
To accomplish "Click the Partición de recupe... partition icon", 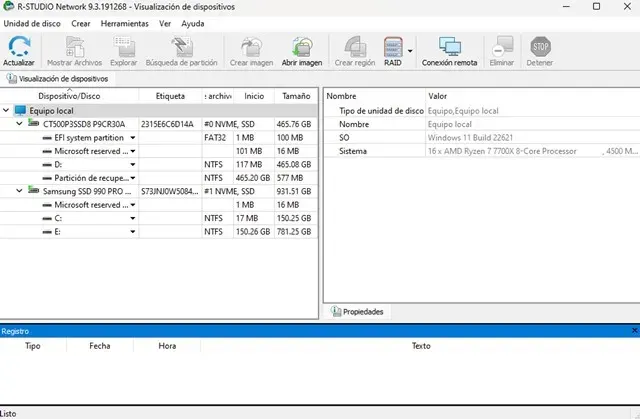I will coord(47,179).
